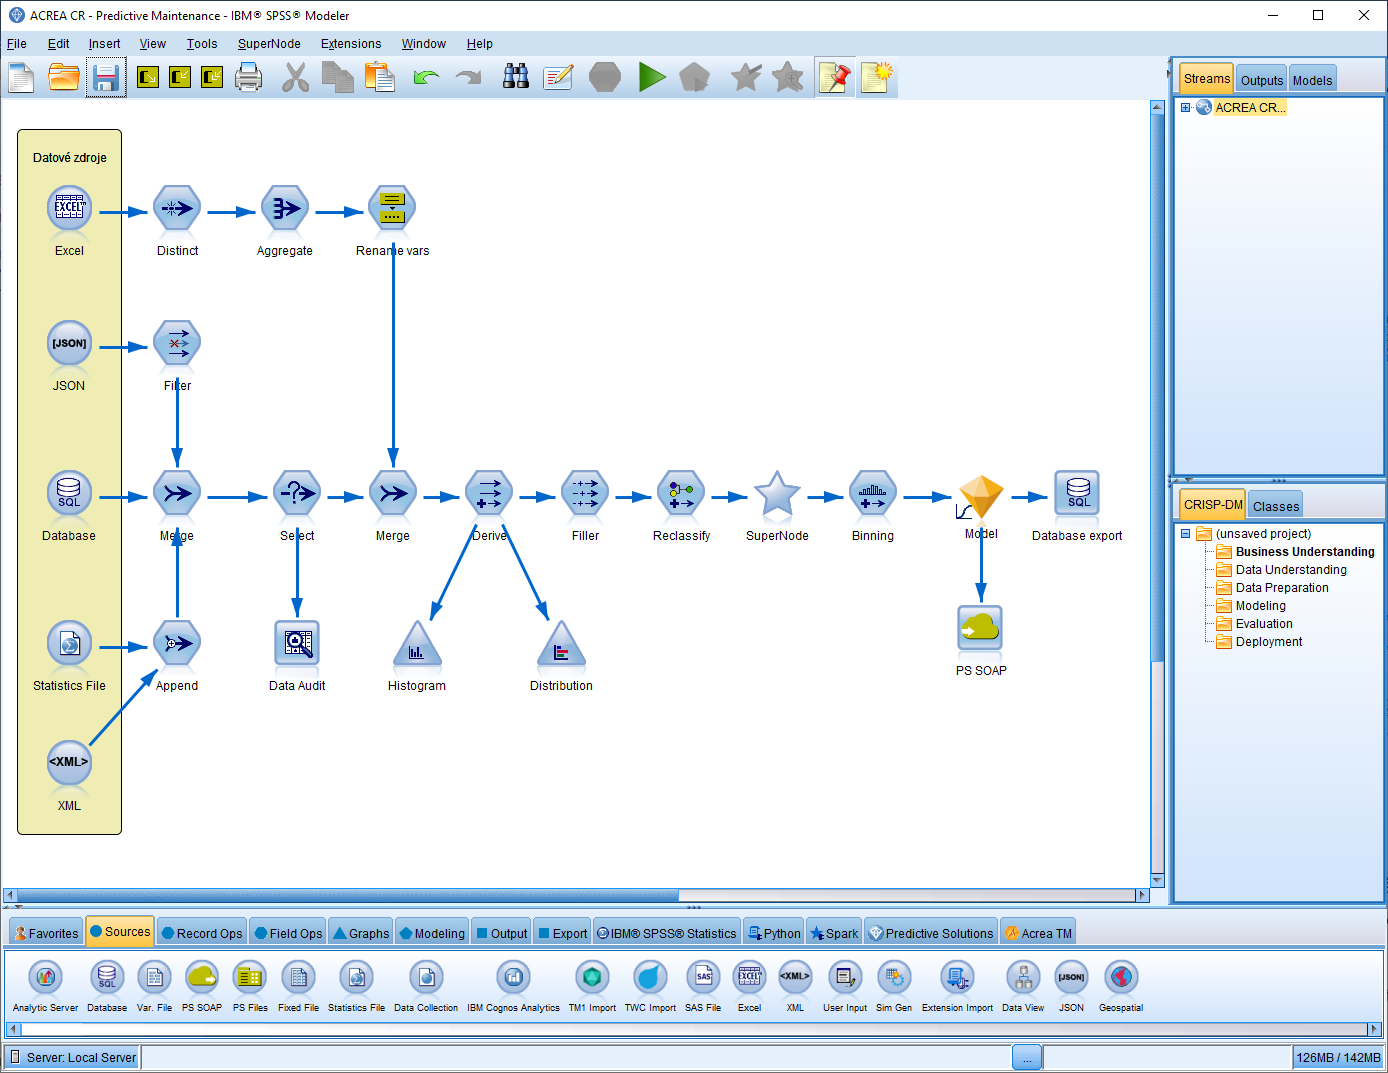Click the Save stream toolbar icon
Image resolution: width=1388 pixels, height=1073 pixels.
[x=106, y=77]
